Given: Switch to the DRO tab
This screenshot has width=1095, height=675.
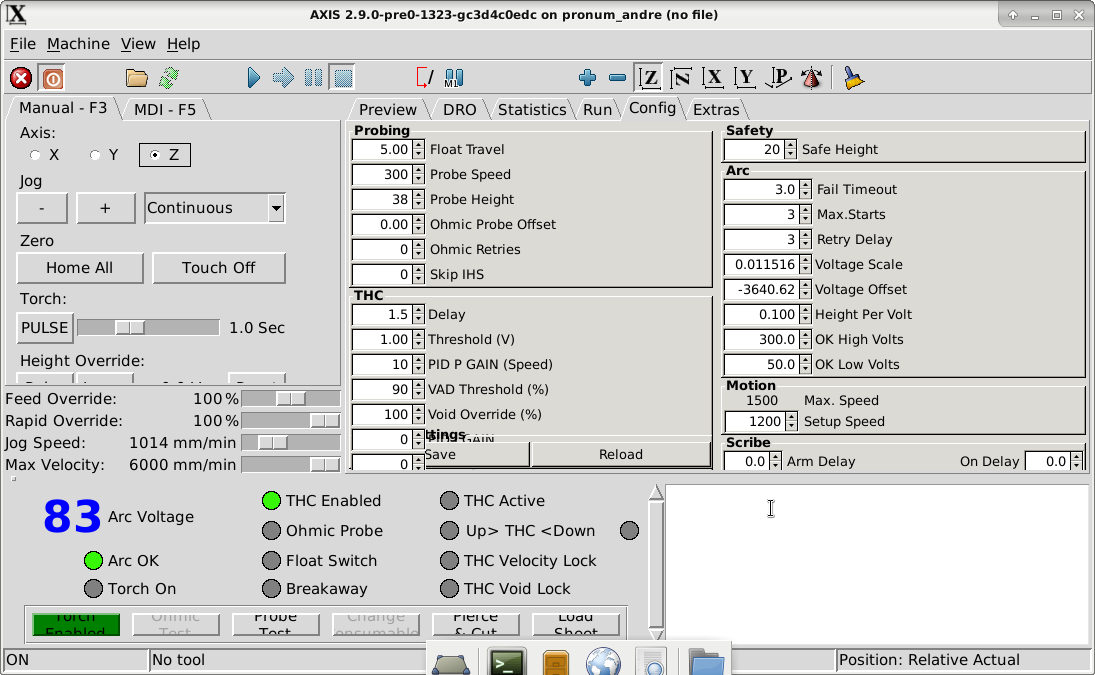Looking at the screenshot, I should (460, 110).
